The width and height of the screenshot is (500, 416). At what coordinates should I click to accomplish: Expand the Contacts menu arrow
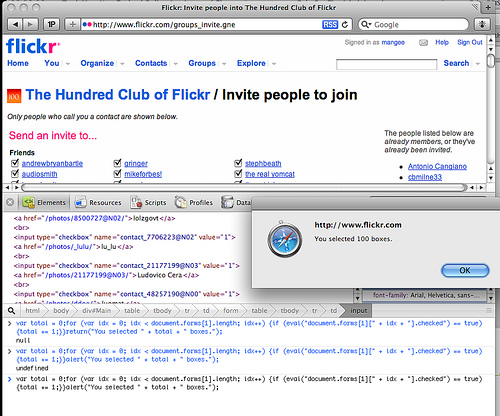(176, 64)
